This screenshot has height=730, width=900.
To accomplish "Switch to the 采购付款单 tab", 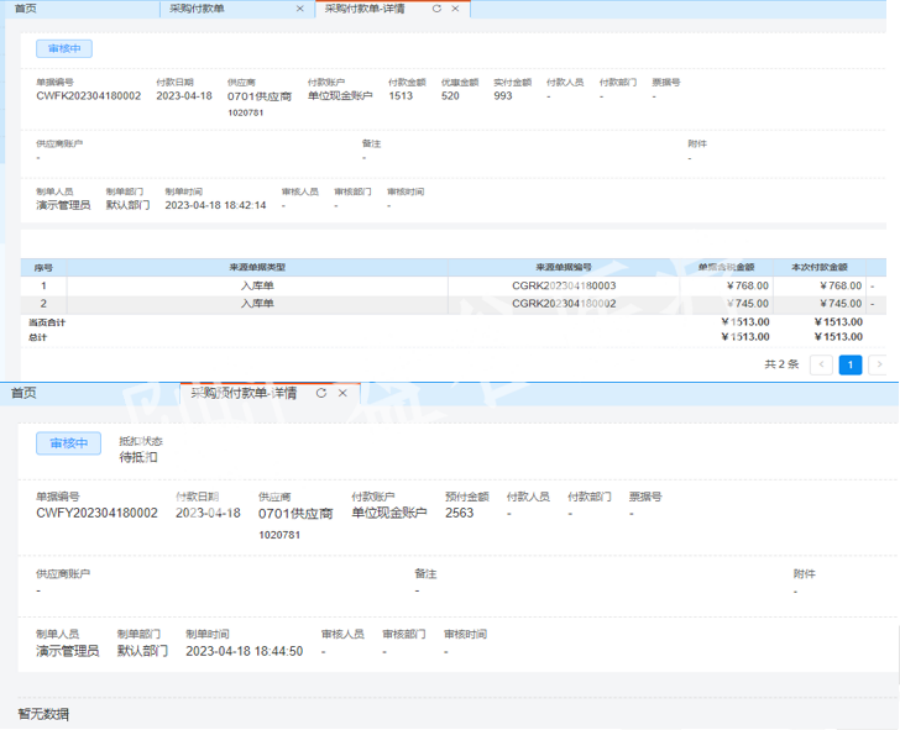I will pyautogui.click(x=197, y=9).
